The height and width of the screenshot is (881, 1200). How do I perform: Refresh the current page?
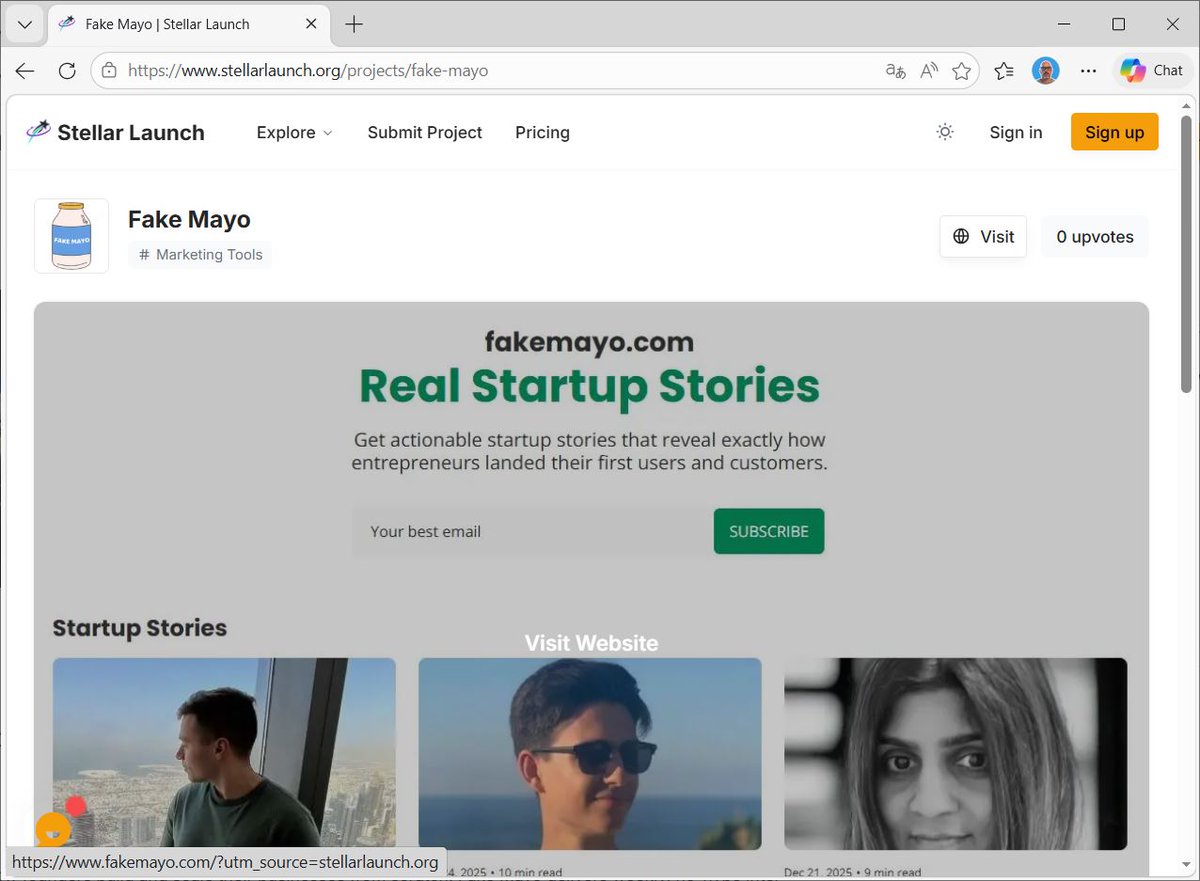(67, 71)
